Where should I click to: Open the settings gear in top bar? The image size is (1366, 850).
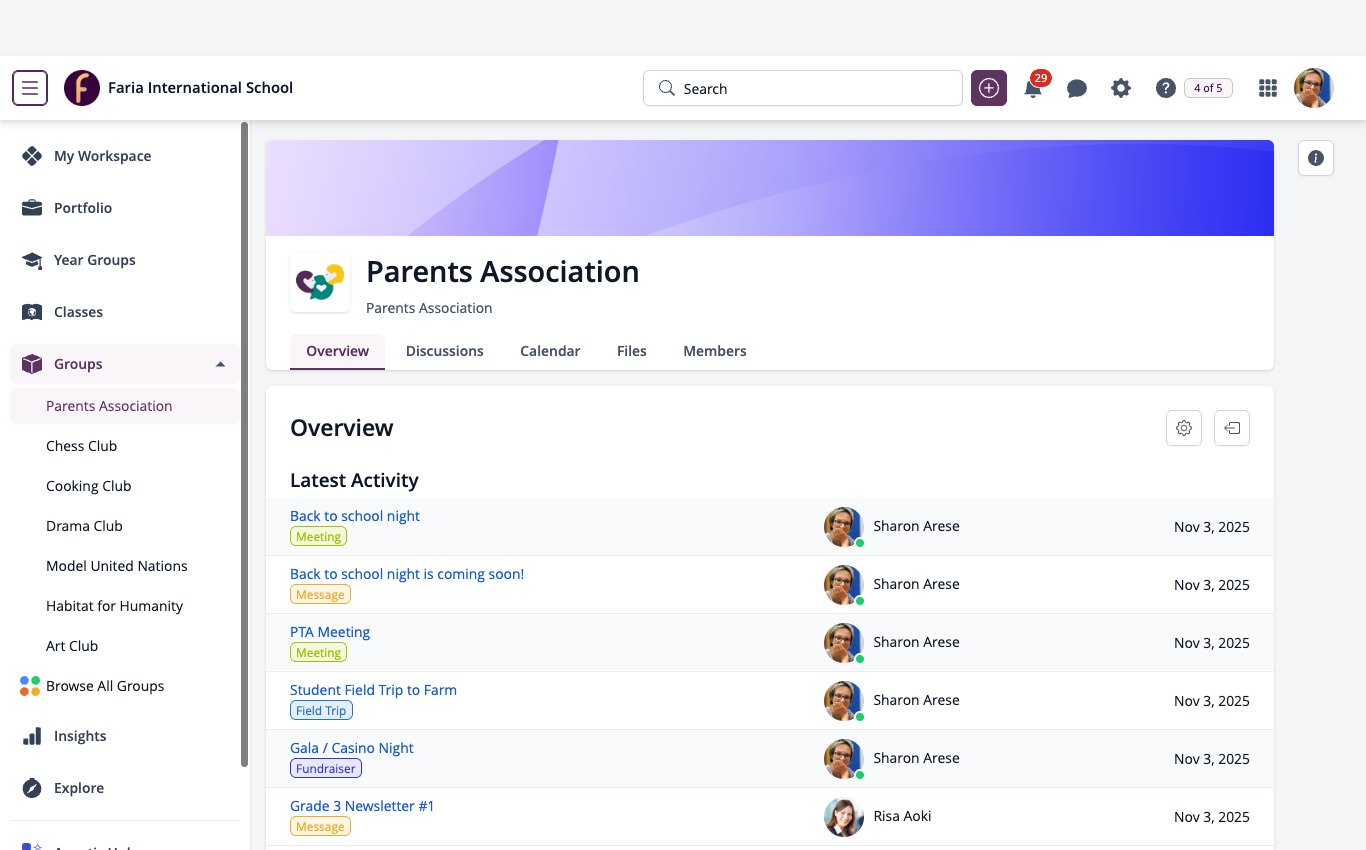click(1121, 88)
